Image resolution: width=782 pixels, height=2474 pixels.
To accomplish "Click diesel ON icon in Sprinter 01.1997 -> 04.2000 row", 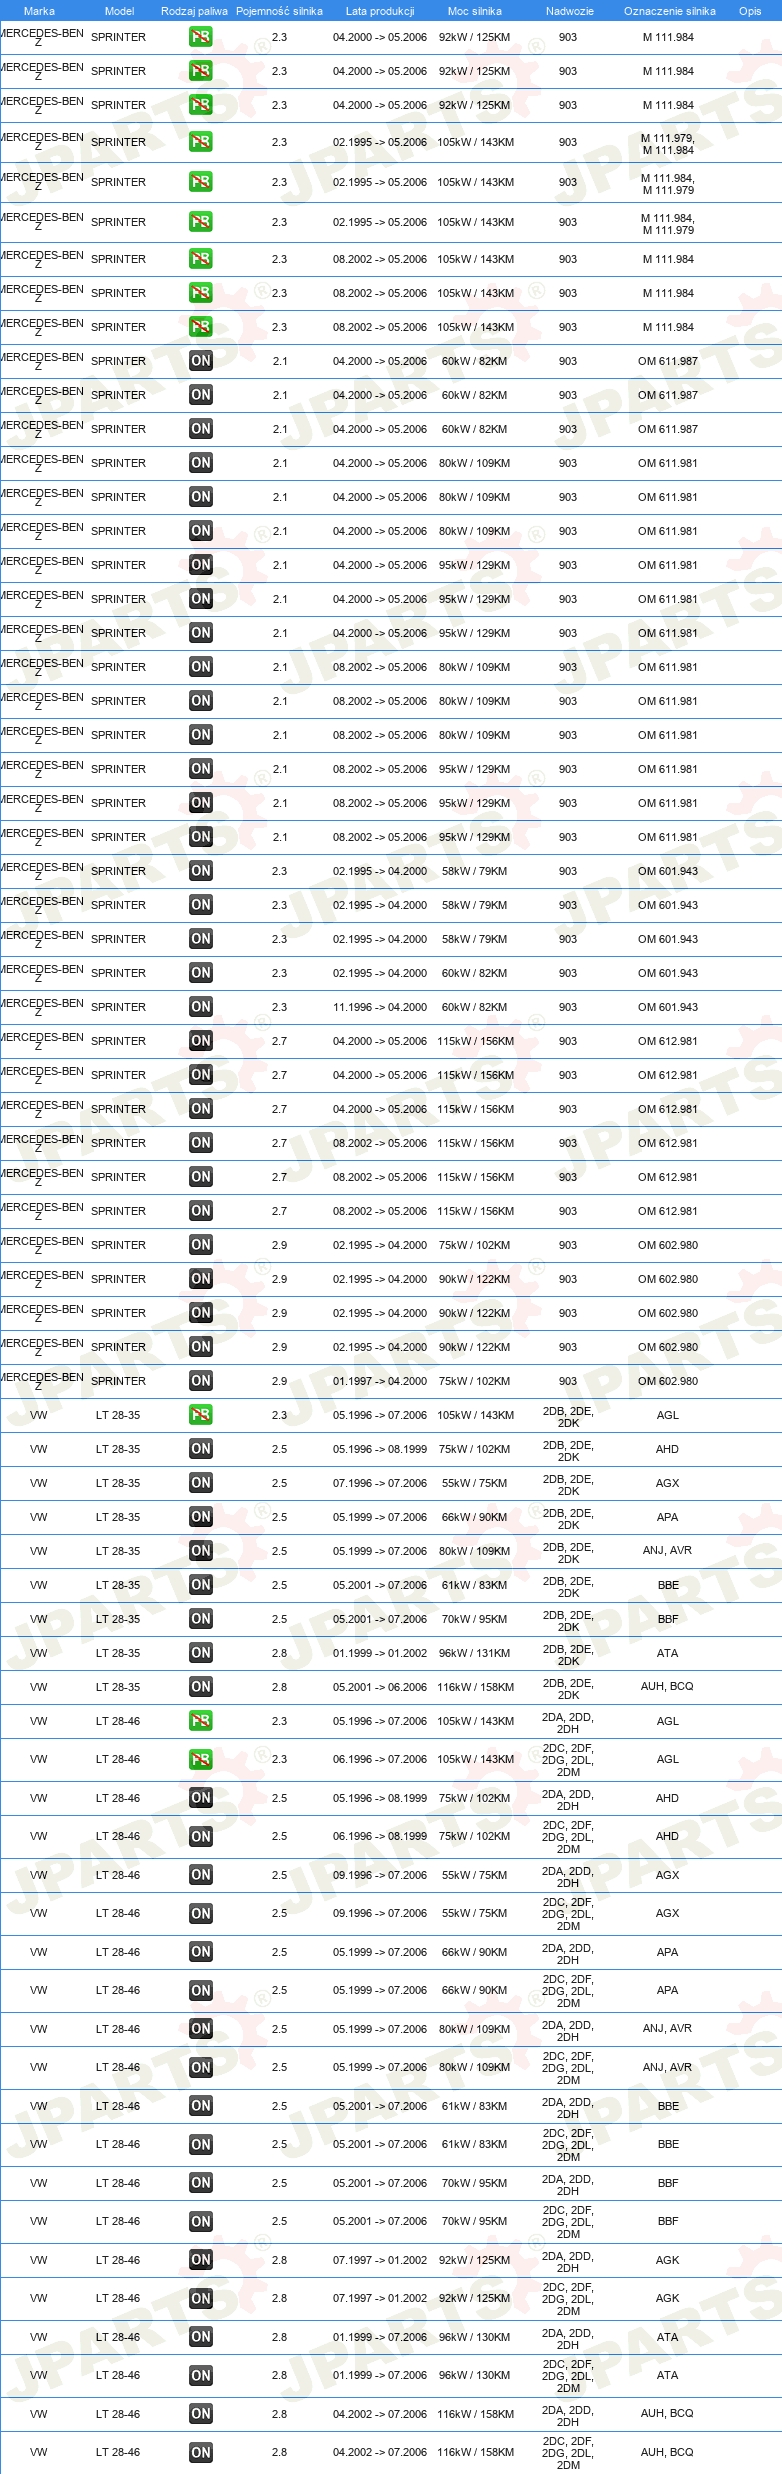I will click(x=201, y=1381).
